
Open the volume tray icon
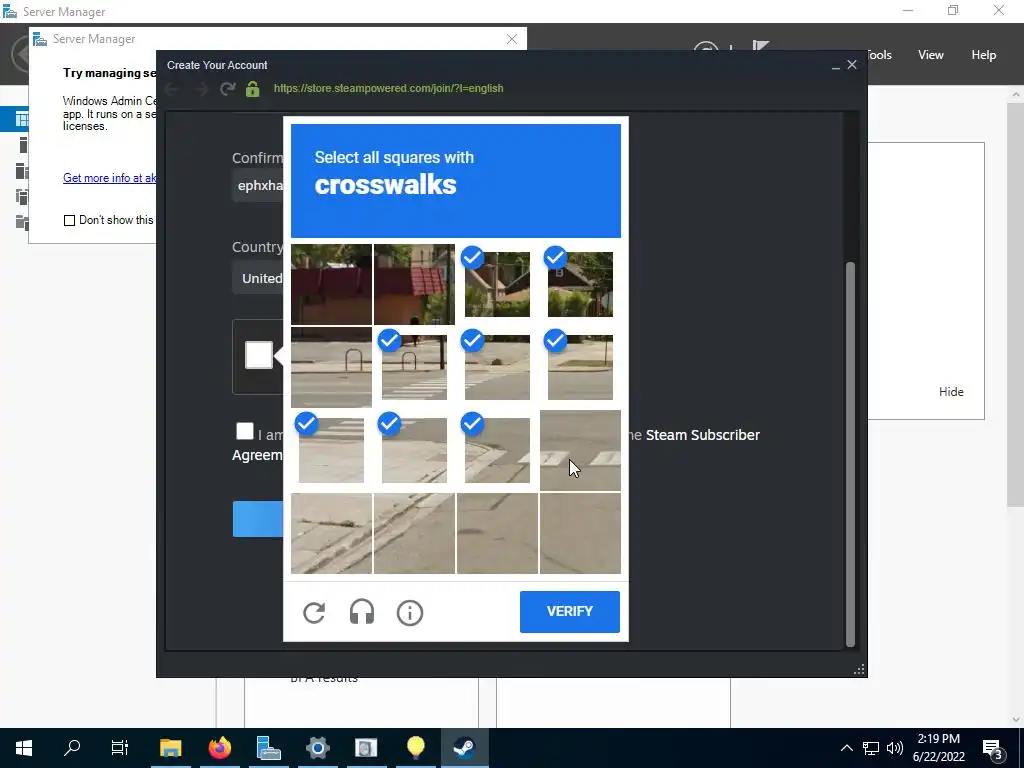pyautogui.click(x=895, y=748)
